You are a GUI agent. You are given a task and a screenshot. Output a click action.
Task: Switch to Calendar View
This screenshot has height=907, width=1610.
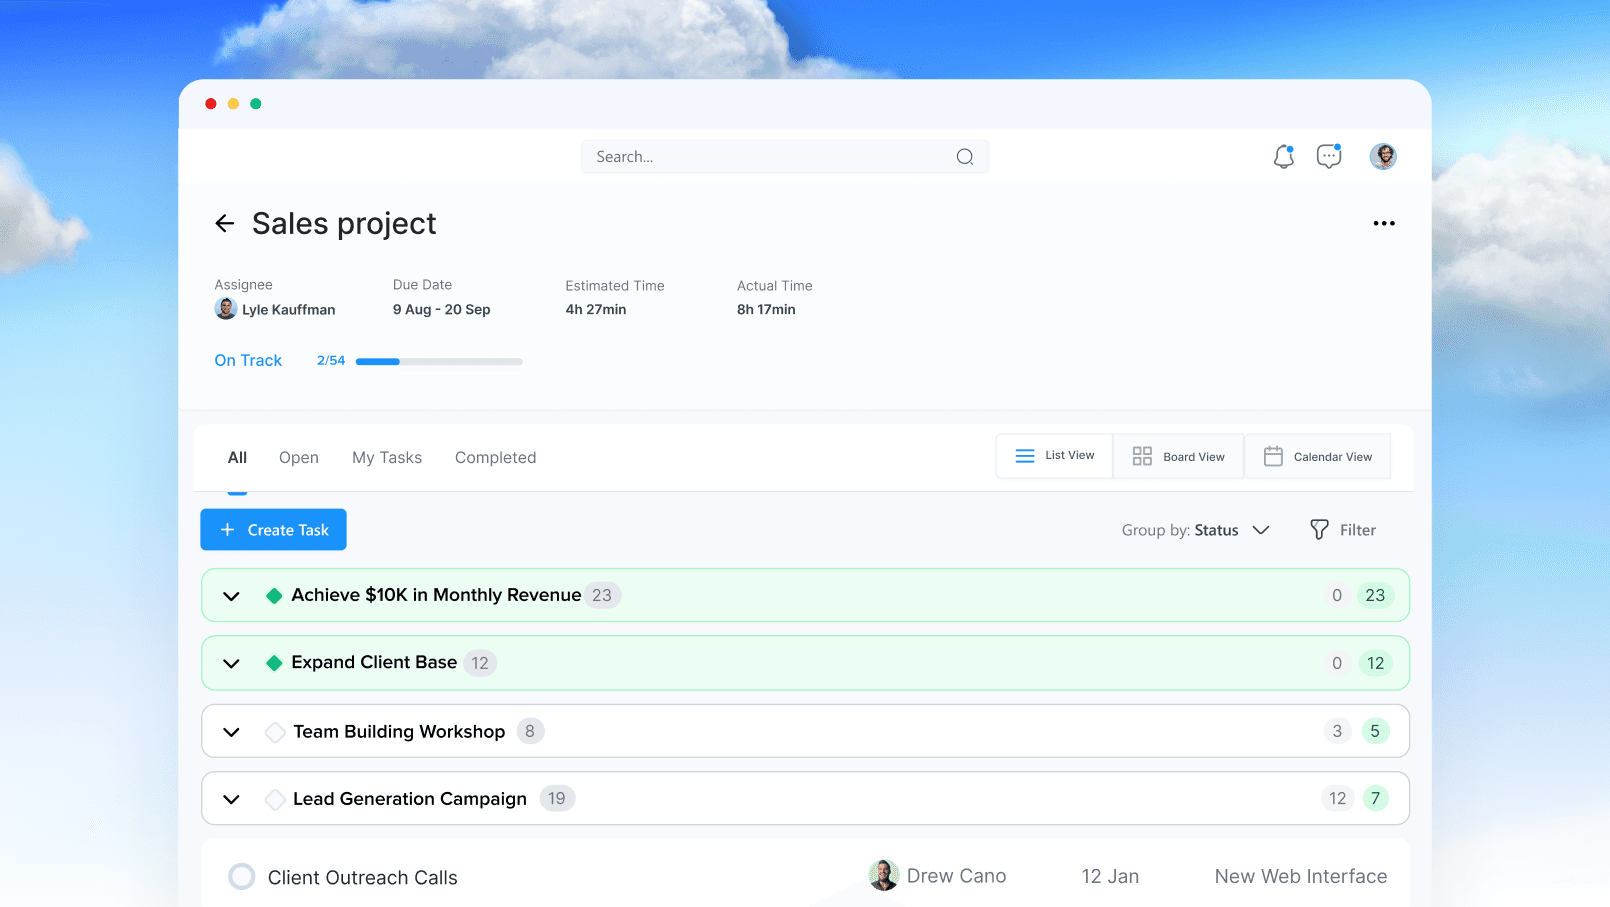(1318, 456)
